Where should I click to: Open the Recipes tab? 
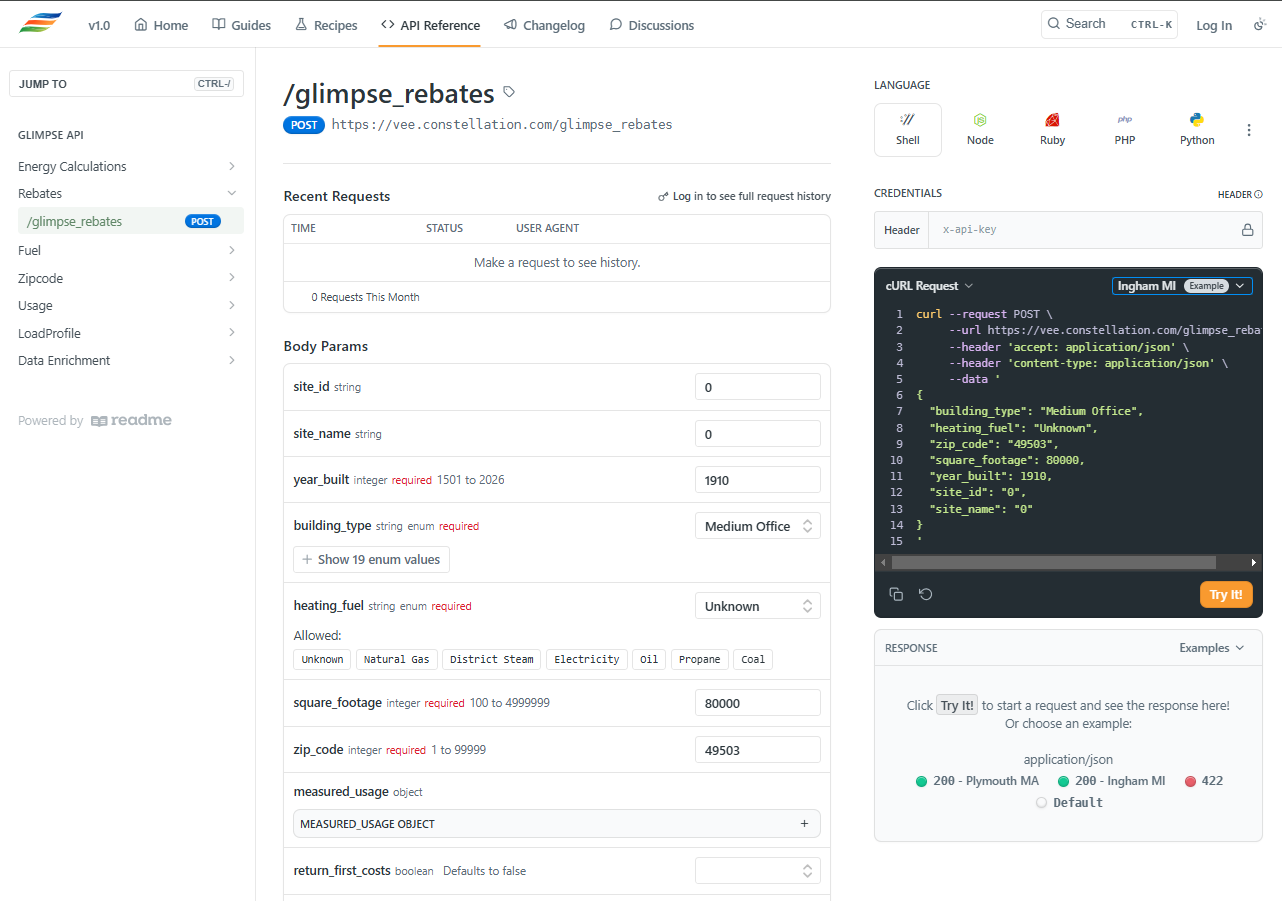coord(326,25)
